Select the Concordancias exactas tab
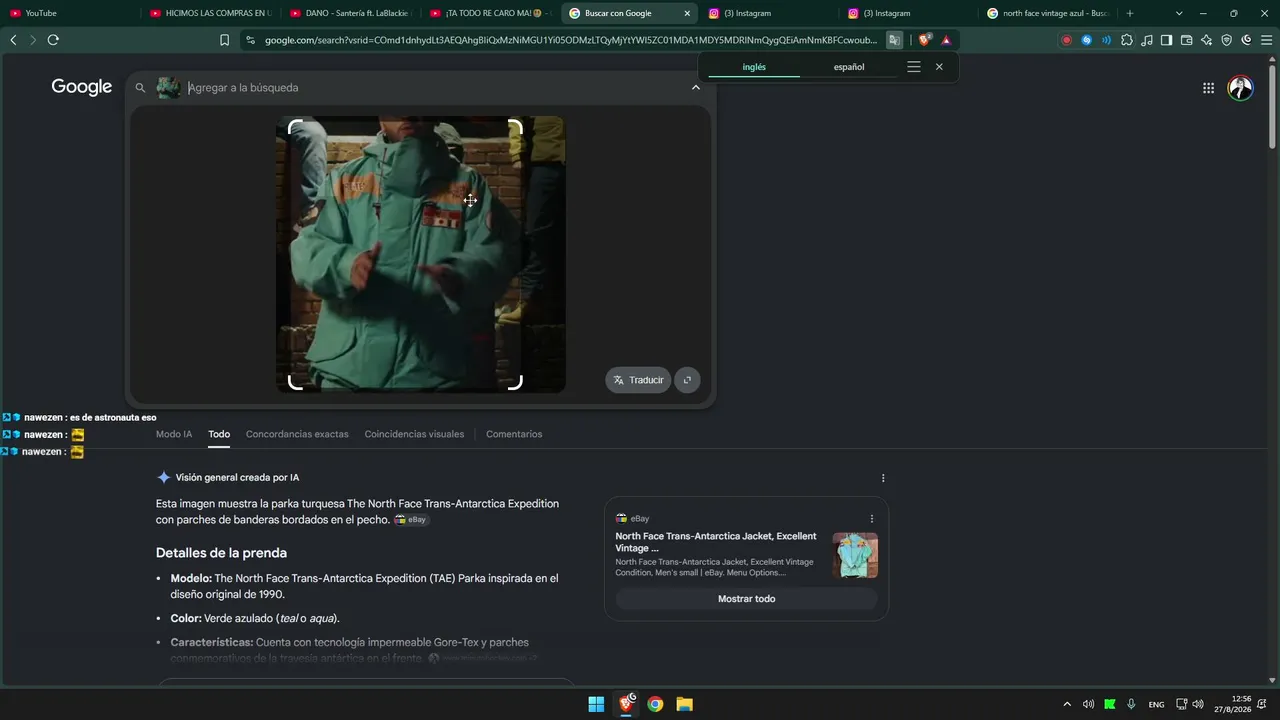Viewport: 1280px width, 720px height. point(297,434)
